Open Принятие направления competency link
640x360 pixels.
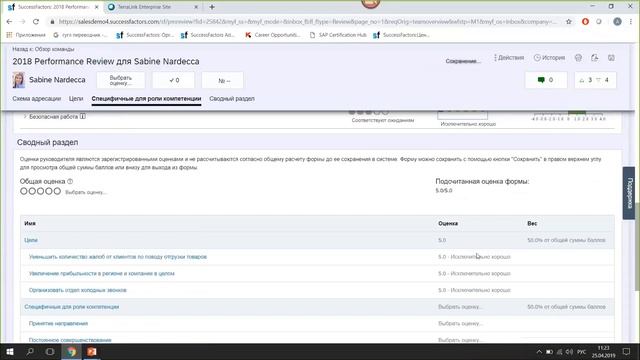[58, 323]
